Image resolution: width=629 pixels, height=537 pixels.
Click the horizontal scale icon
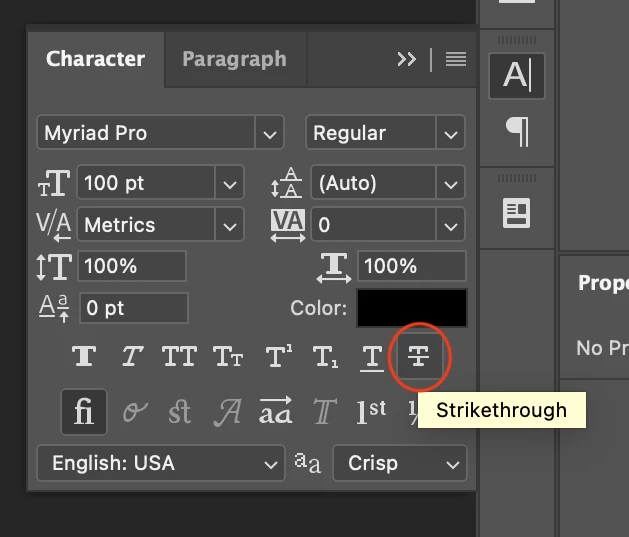tap(334, 268)
